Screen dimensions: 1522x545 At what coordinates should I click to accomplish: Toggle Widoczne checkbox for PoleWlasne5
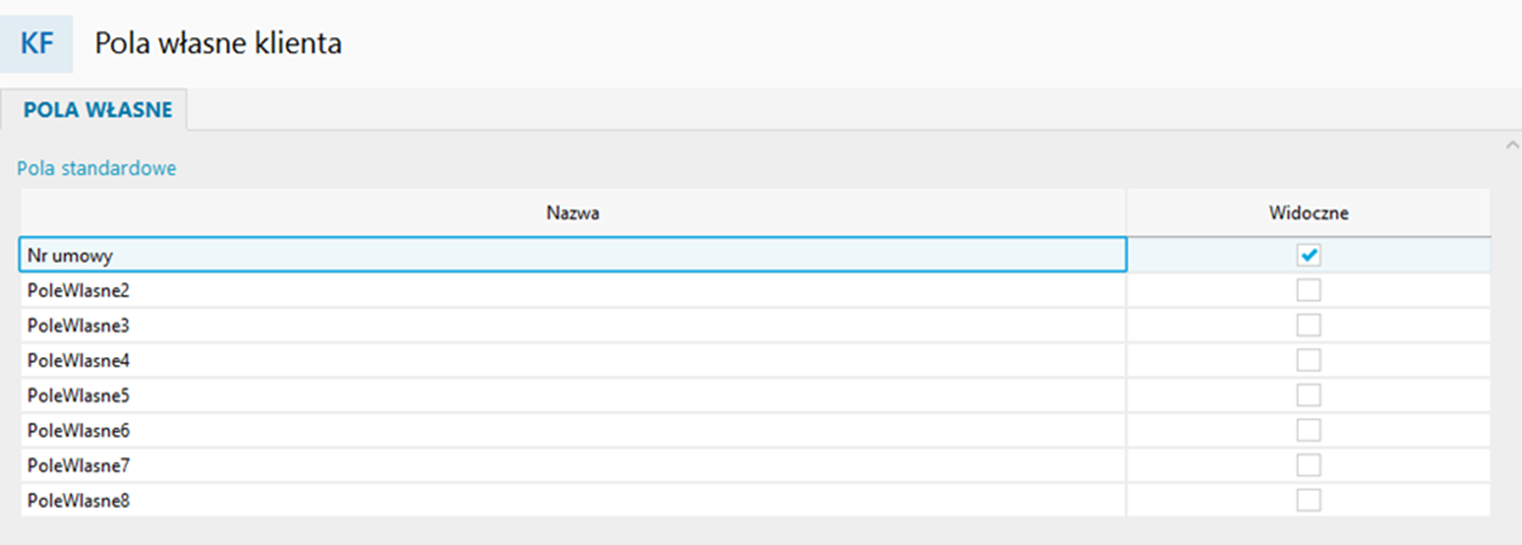click(x=1309, y=395)
